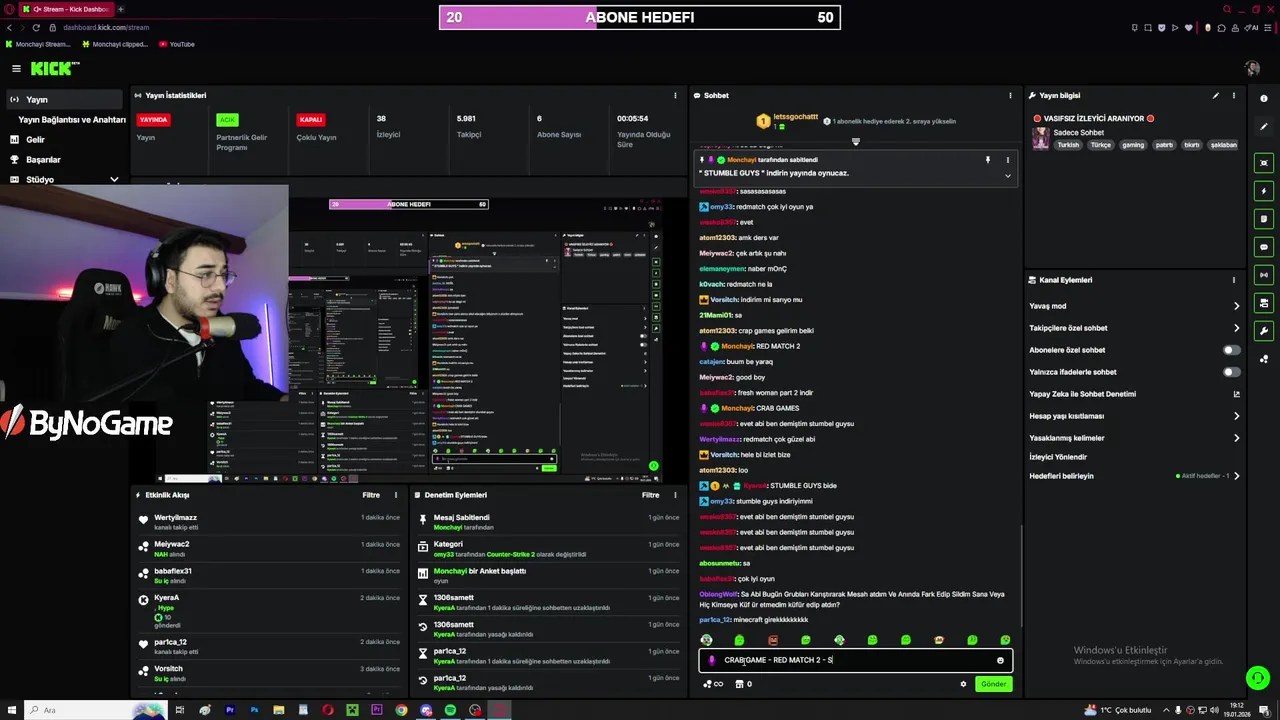
Task: Toggle Abonelere özel sohbet switch
Action: click(1232, 350)
